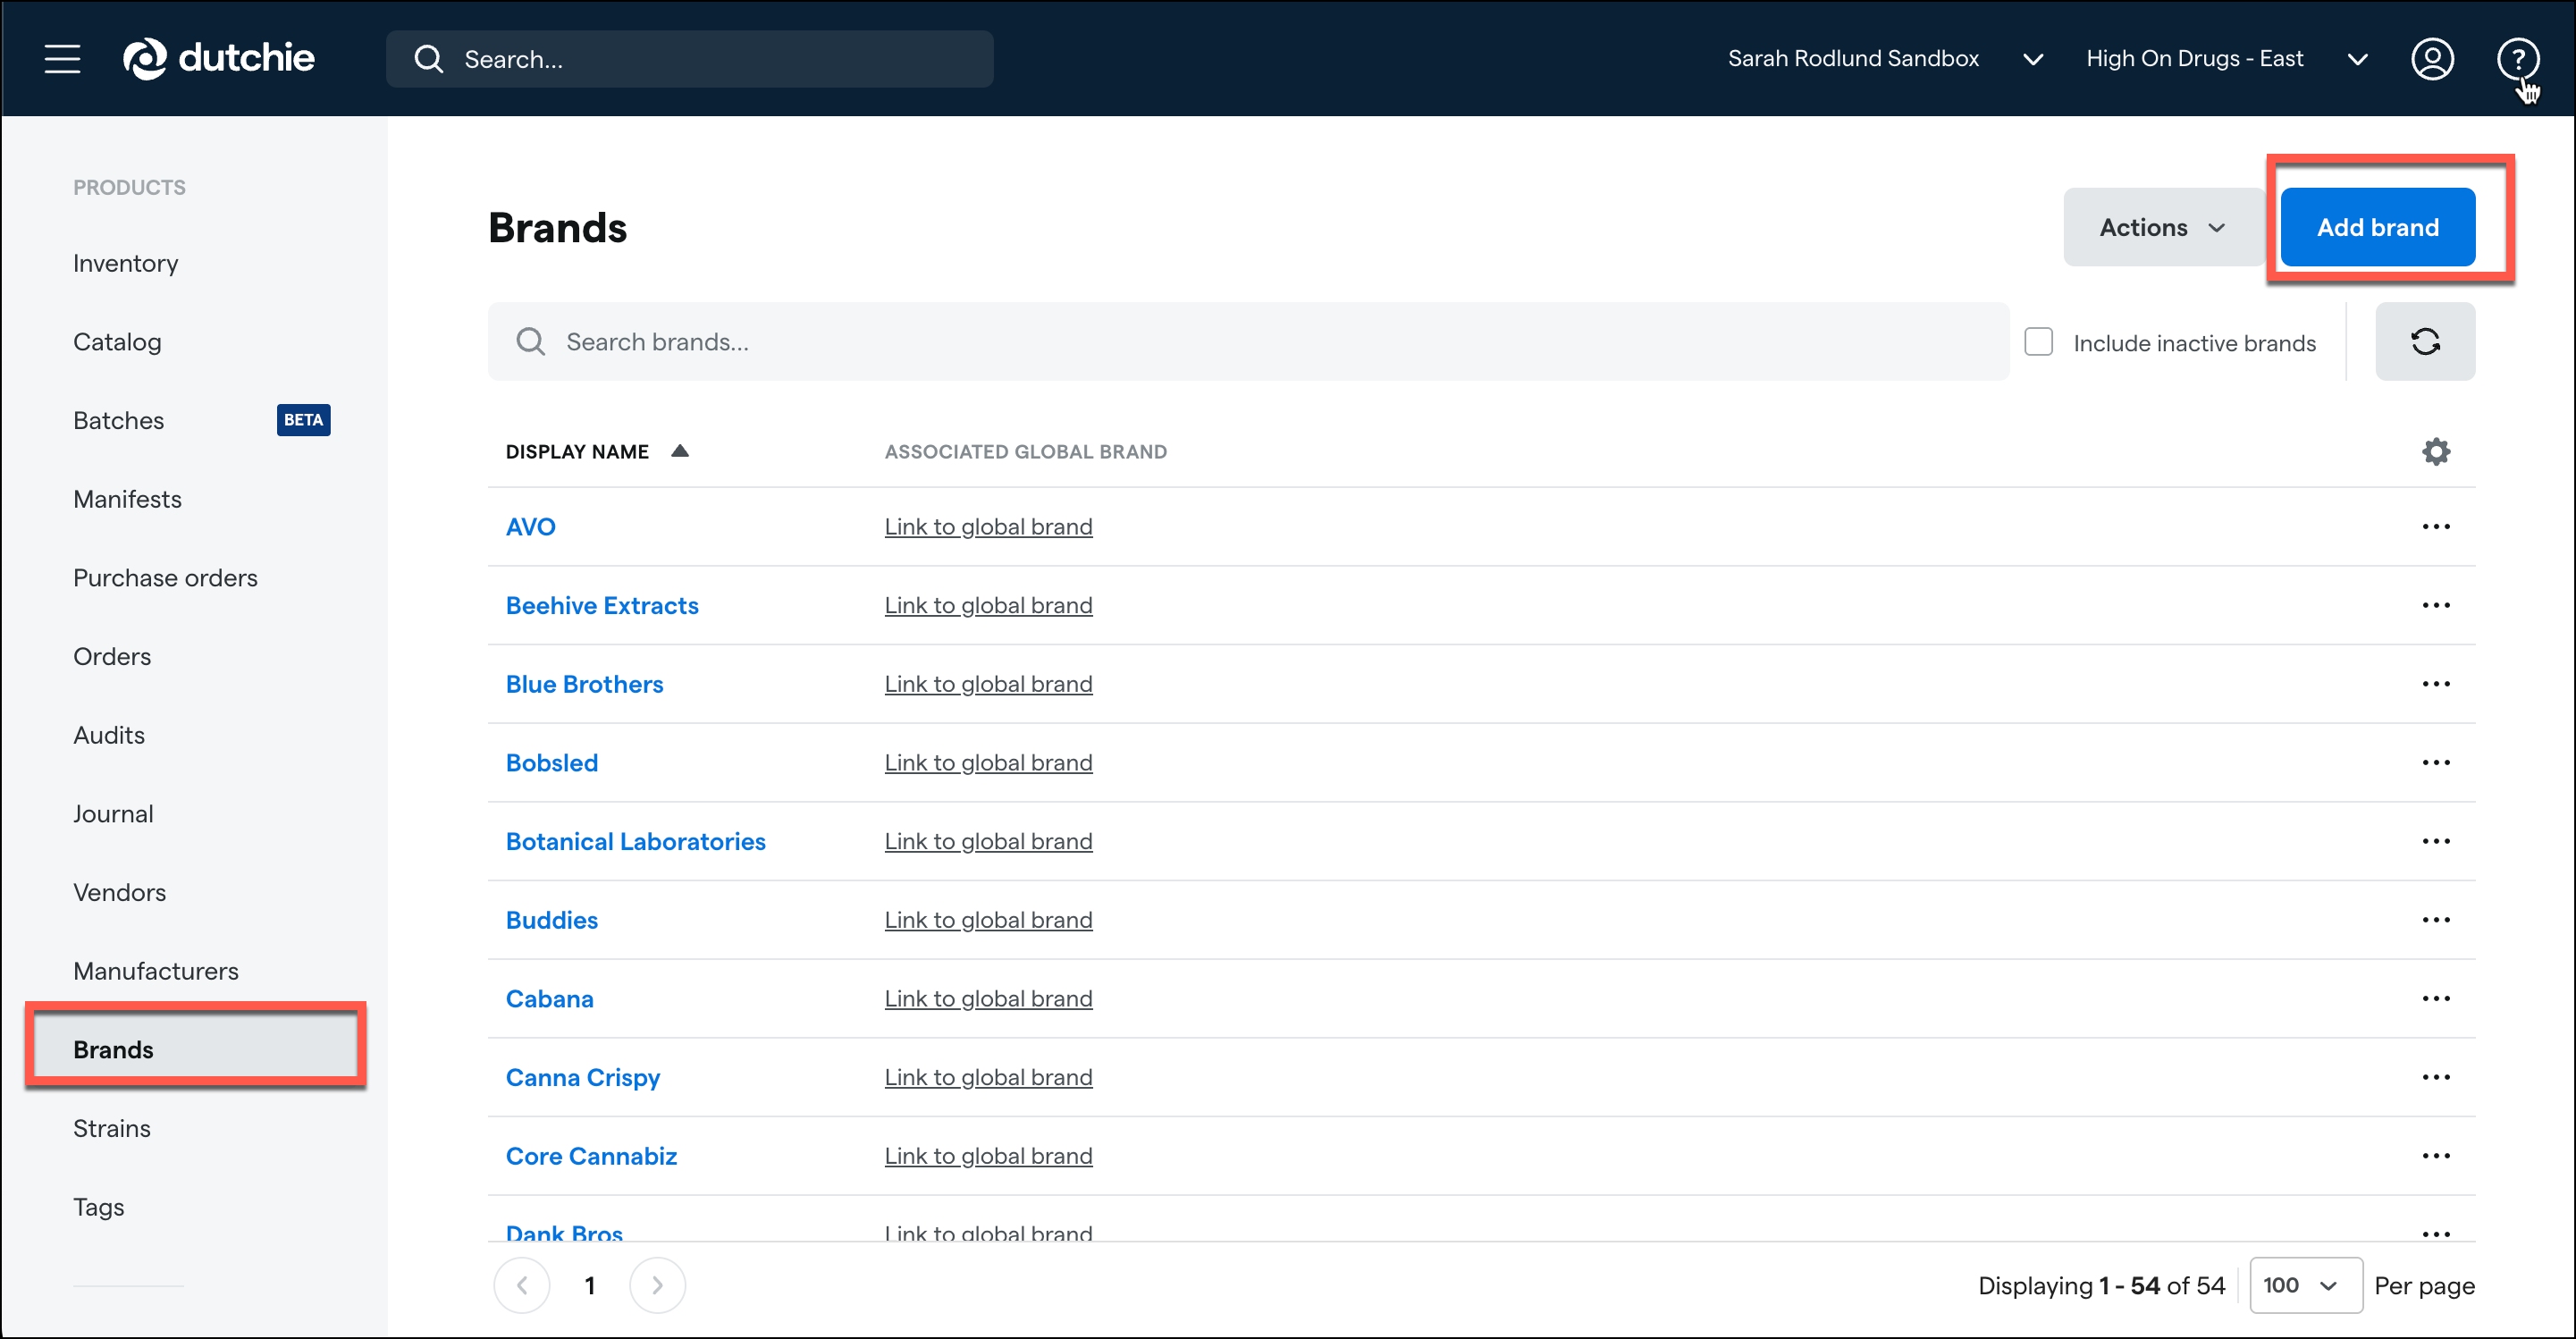This screenshot has width=2576, height=1339.
Task: Click the search icon in brands search
Action: point(531,342)
